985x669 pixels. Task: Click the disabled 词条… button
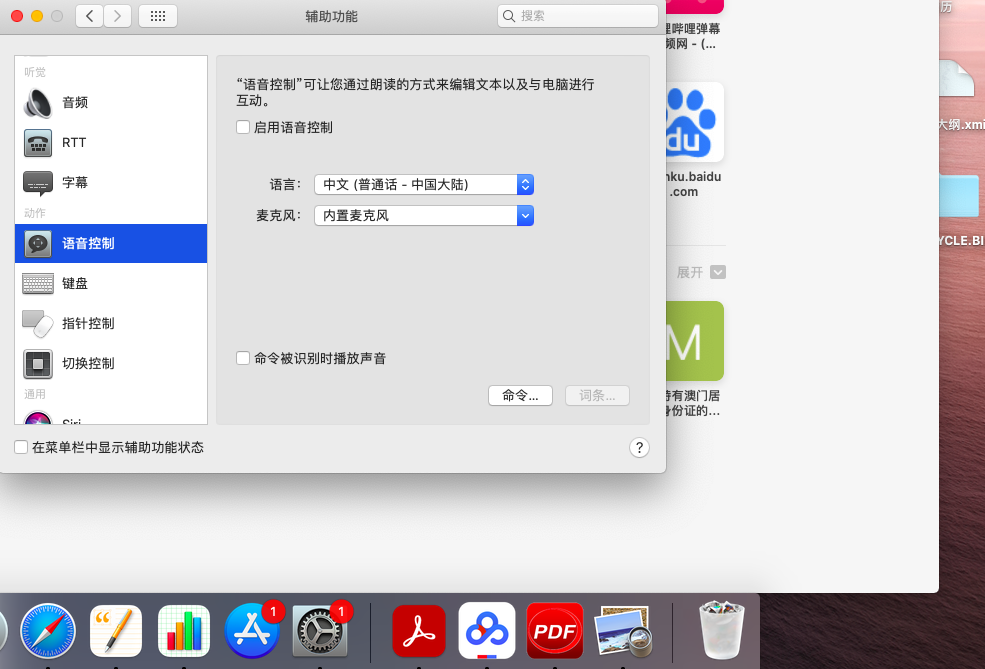[x=597, y=395]
